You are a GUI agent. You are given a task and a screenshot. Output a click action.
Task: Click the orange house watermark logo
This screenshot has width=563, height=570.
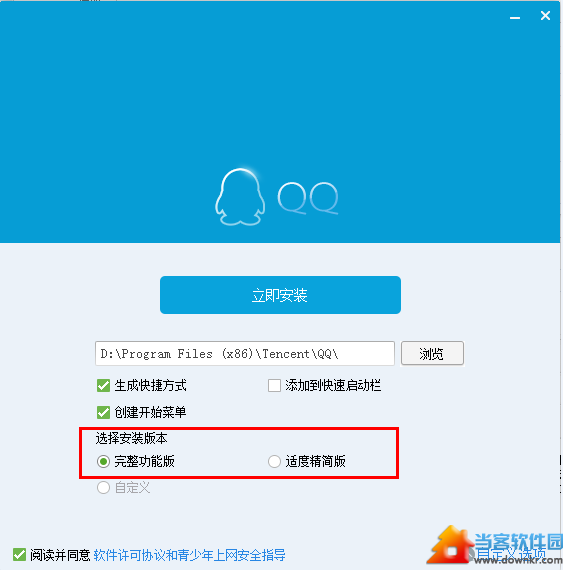coord(451,545)
